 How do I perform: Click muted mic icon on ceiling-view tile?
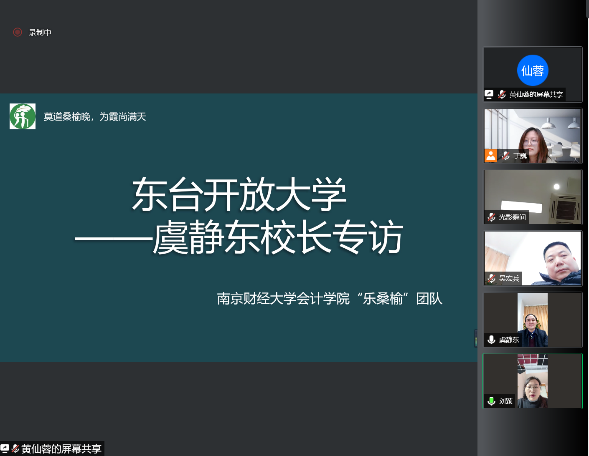tap(491, 217)
